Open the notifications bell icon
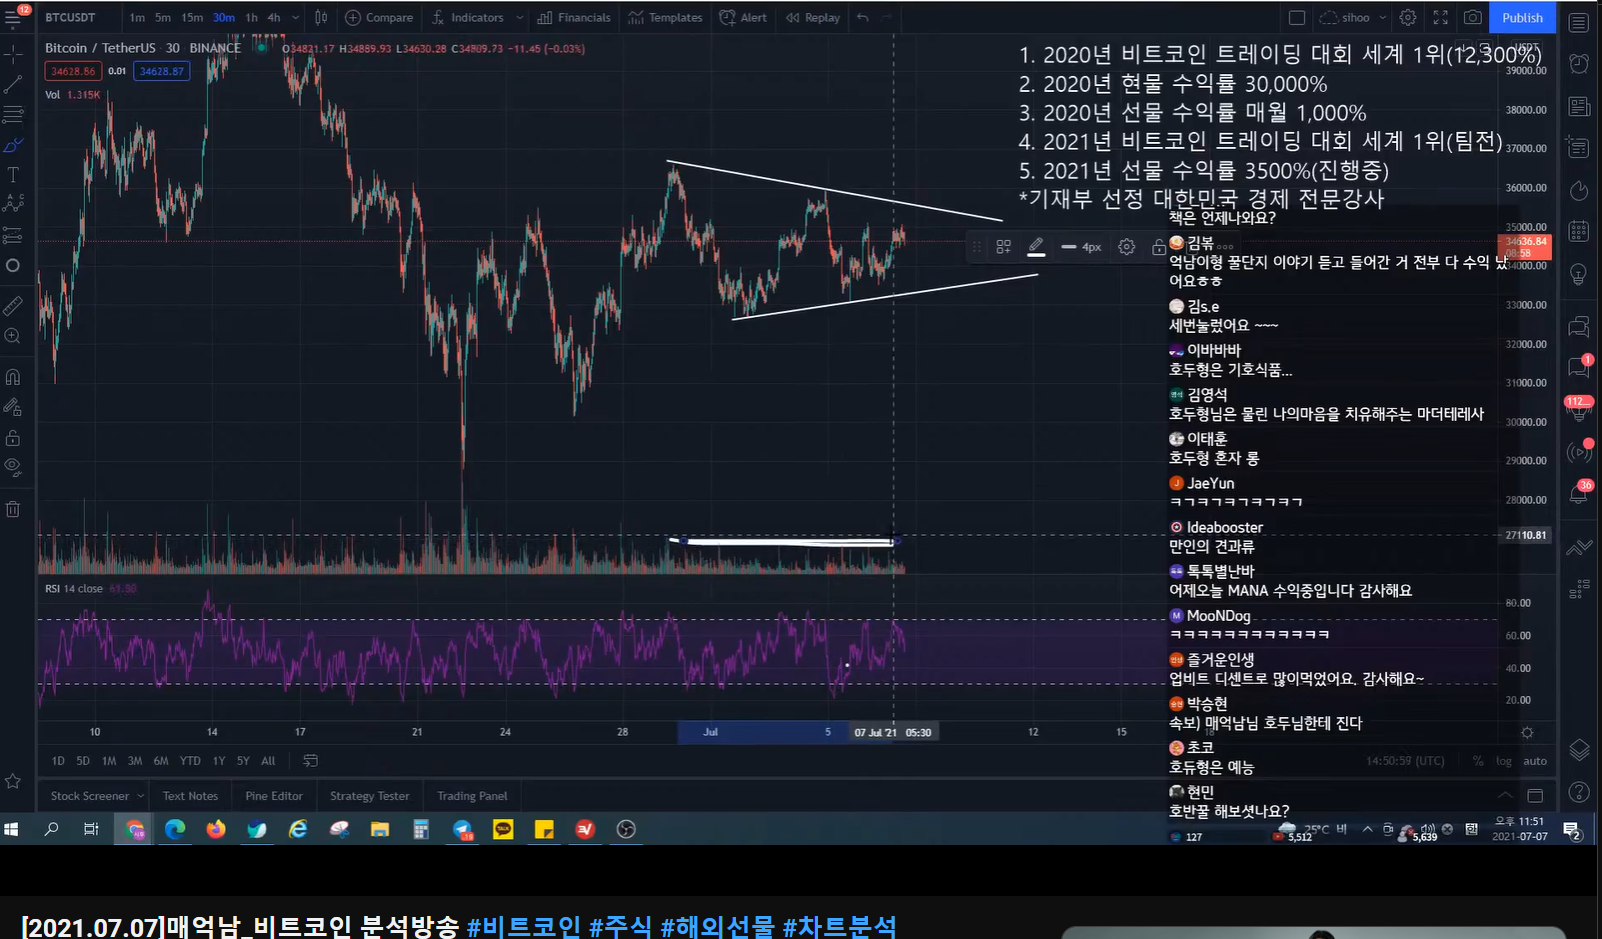Viewport: 1602px width, 939px height. click(x=1579, y=493)
